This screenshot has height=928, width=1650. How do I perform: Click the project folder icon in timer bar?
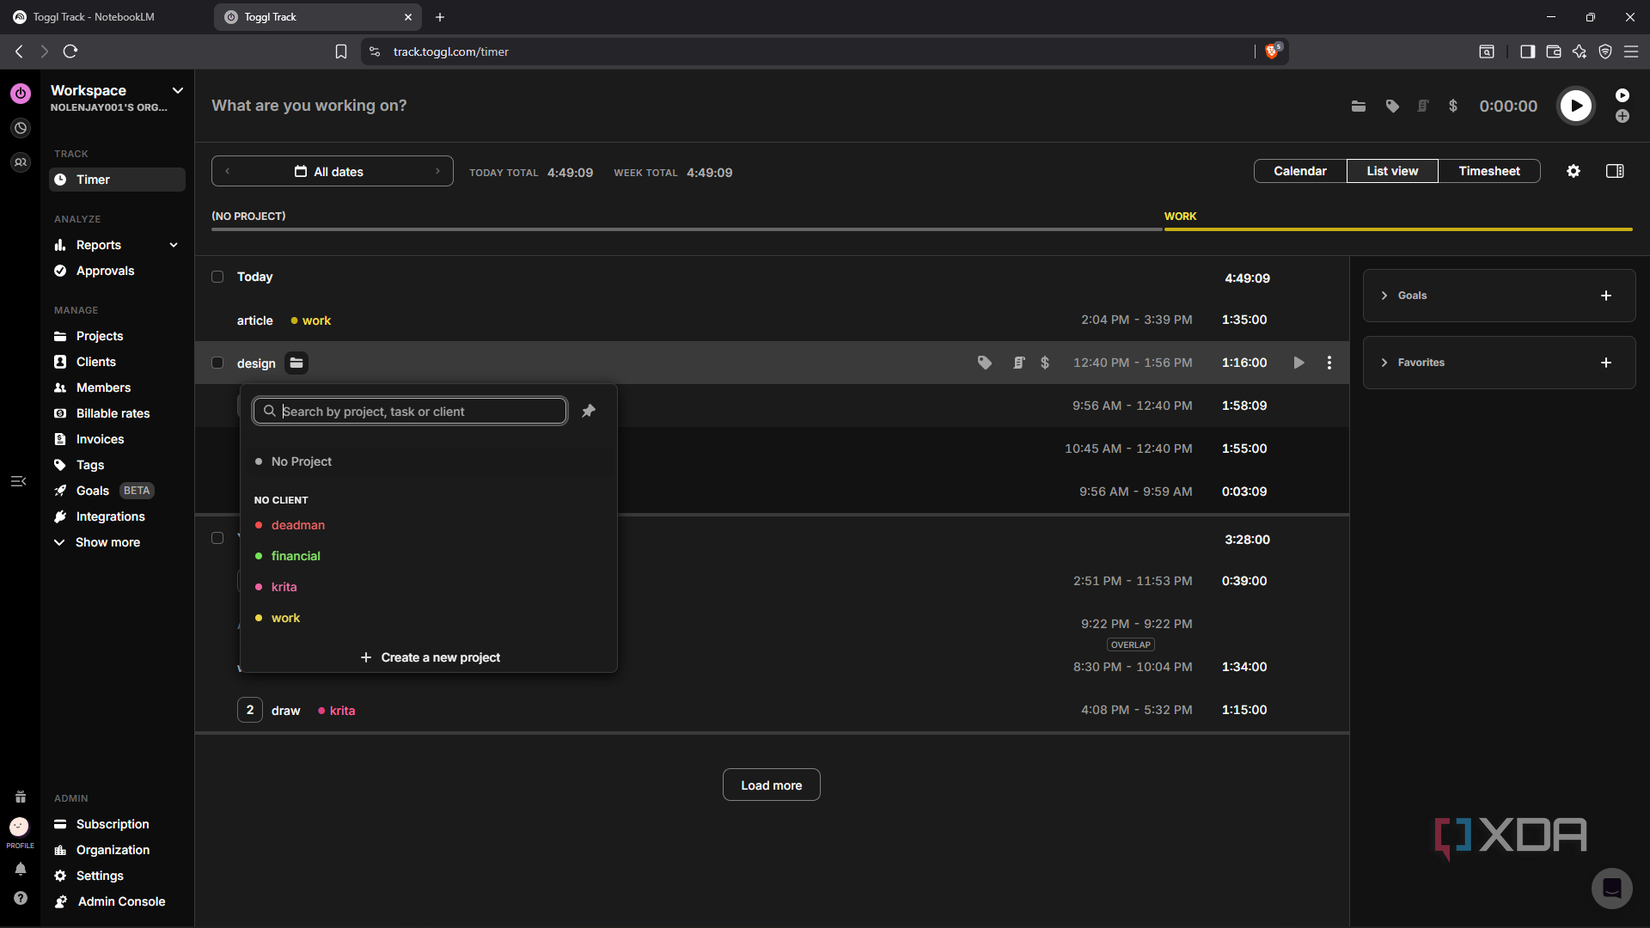[x=1358, y=106]
